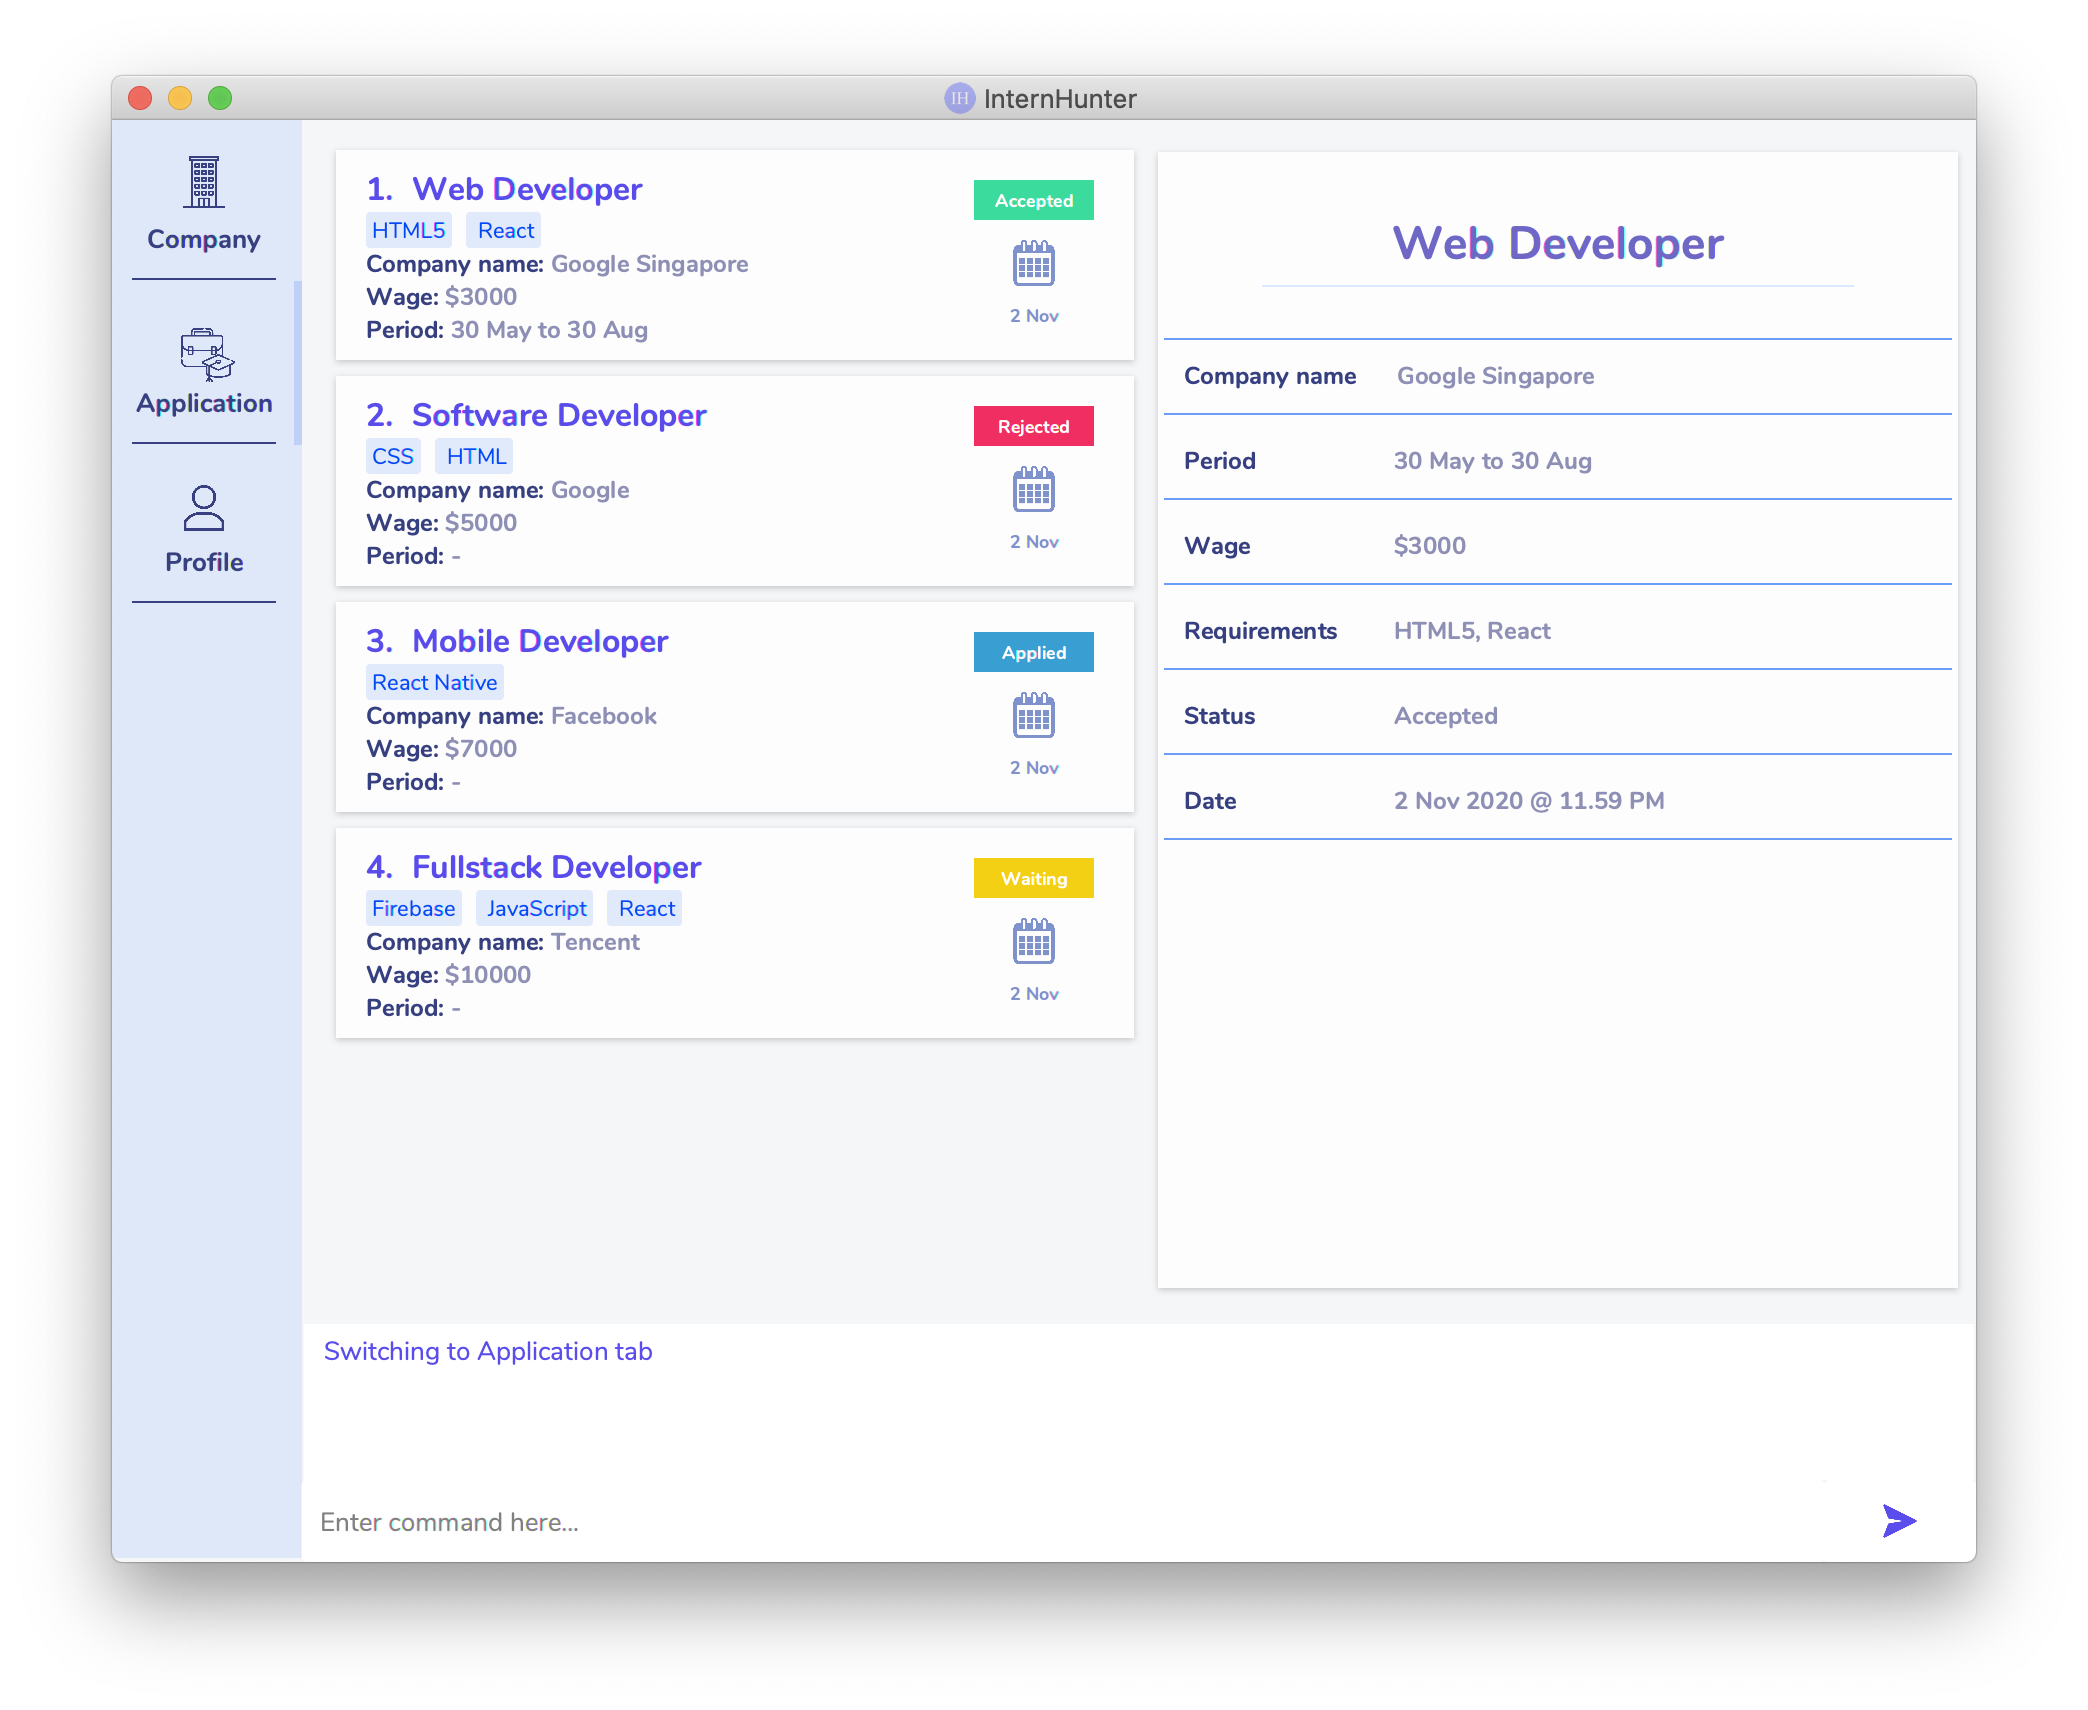Image resolution: width=2088 pixels, height=1710 pixels.
Task: Click the 'Tencent' company name
Action: (x=595, y=942)
